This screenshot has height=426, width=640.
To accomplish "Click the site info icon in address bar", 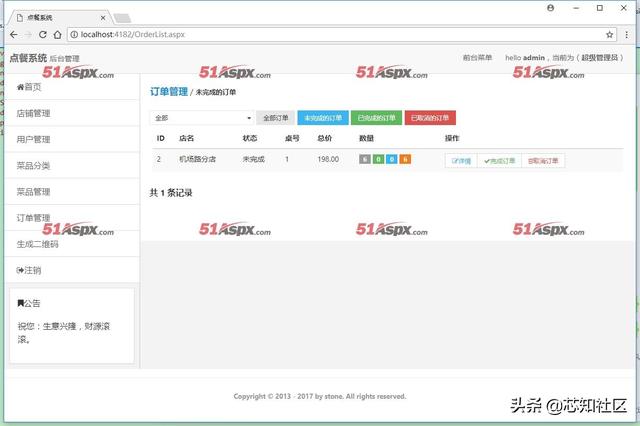I will click(x=74, y=35).
